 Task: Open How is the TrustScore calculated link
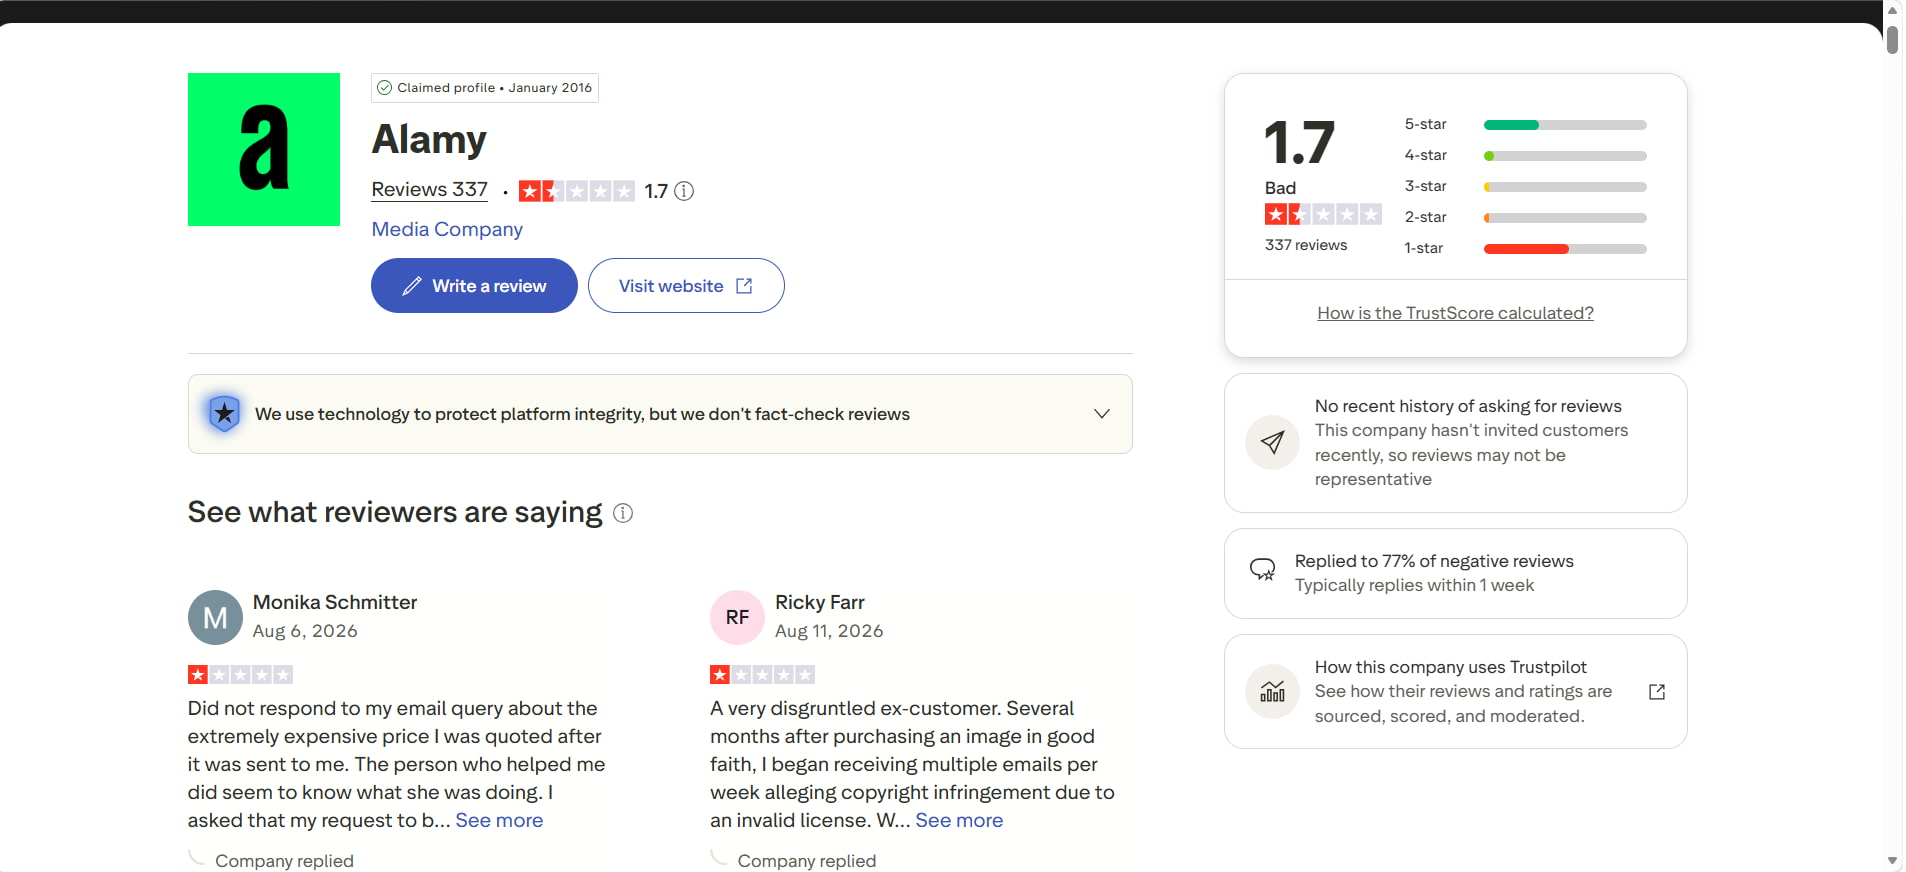tap(1455, 313)
